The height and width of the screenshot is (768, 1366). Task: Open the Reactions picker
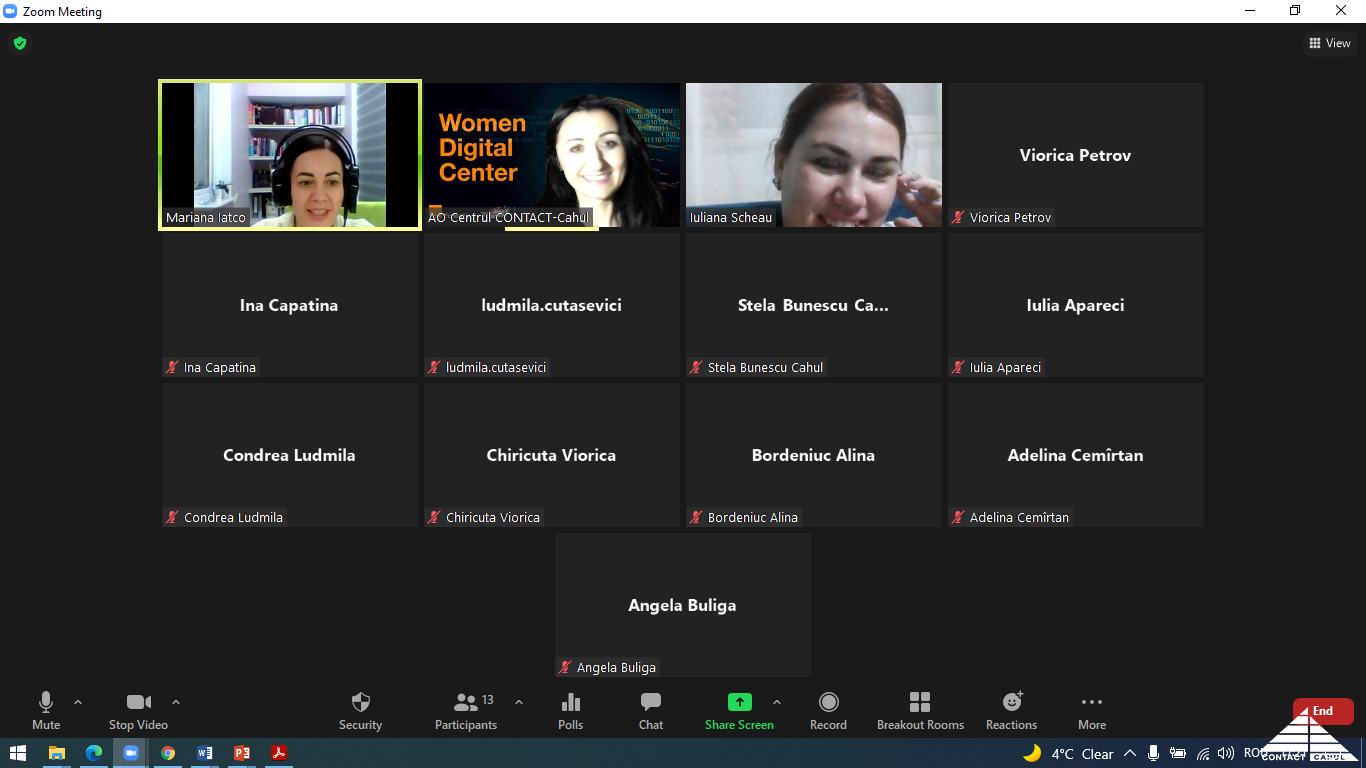pos(1011,711)
